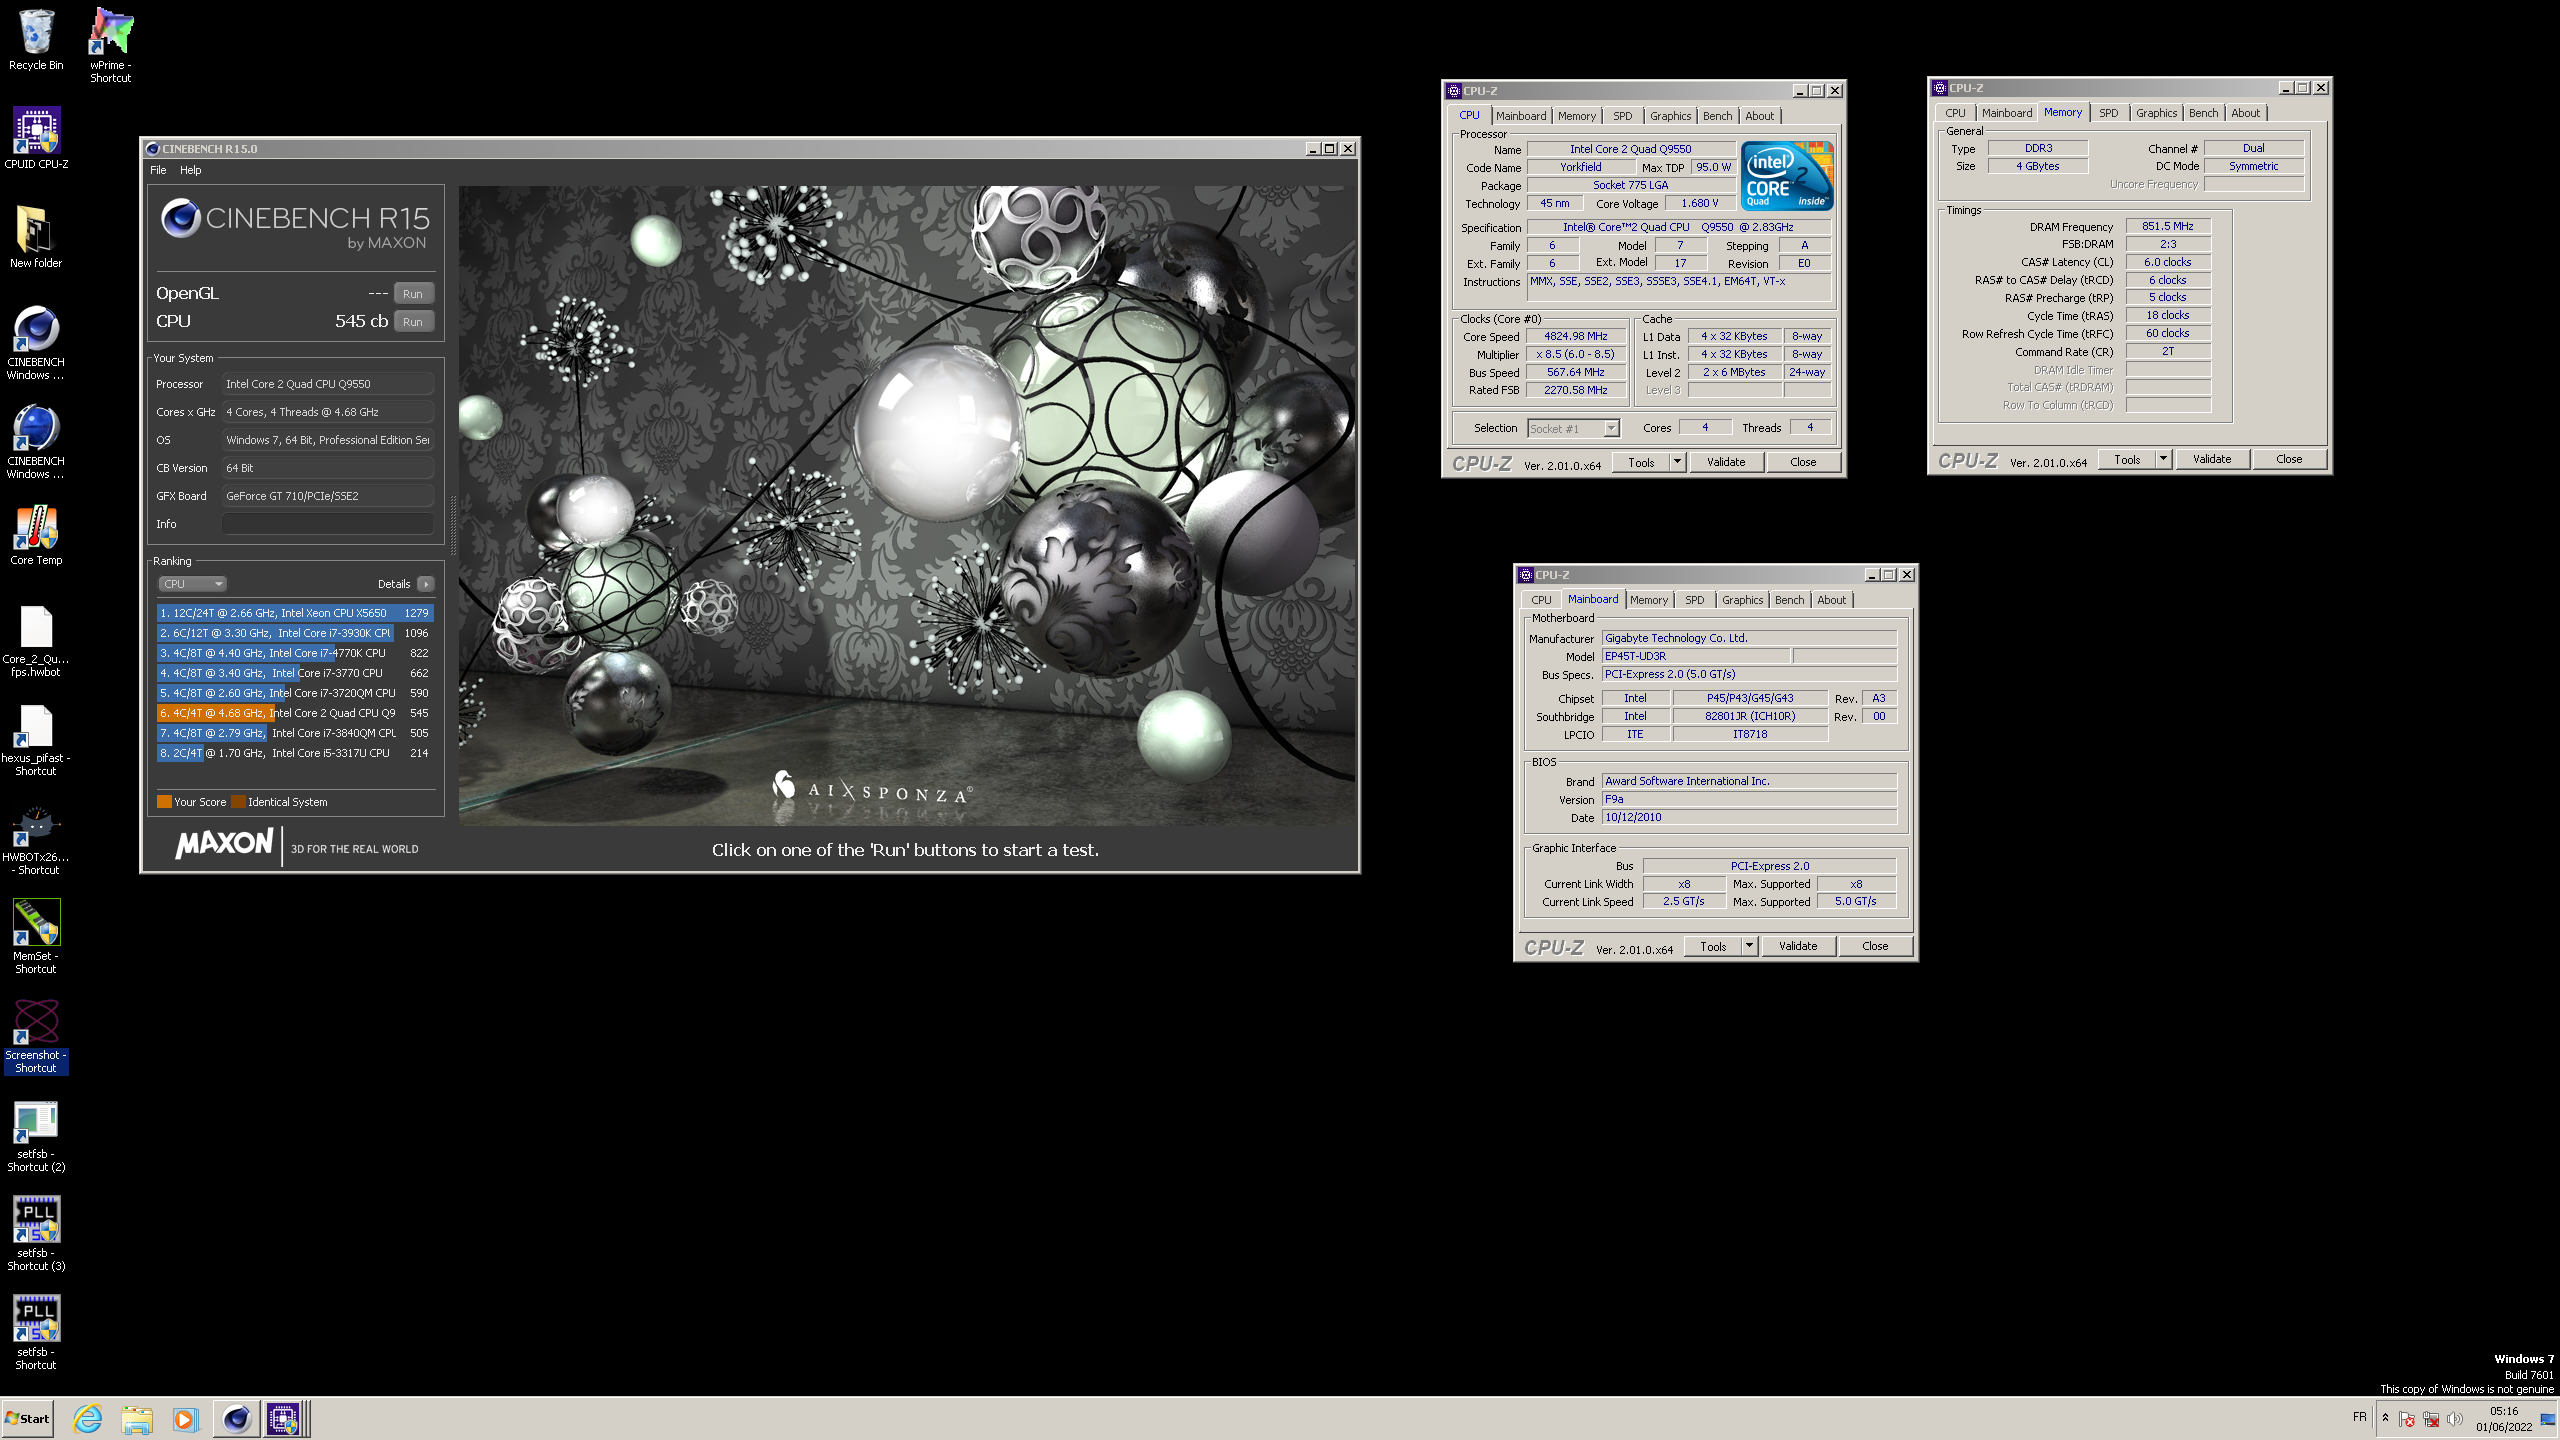Open Graphics tab in Memory CPU-Z window
2560x1440 pixels.
tap(2156, 113)
